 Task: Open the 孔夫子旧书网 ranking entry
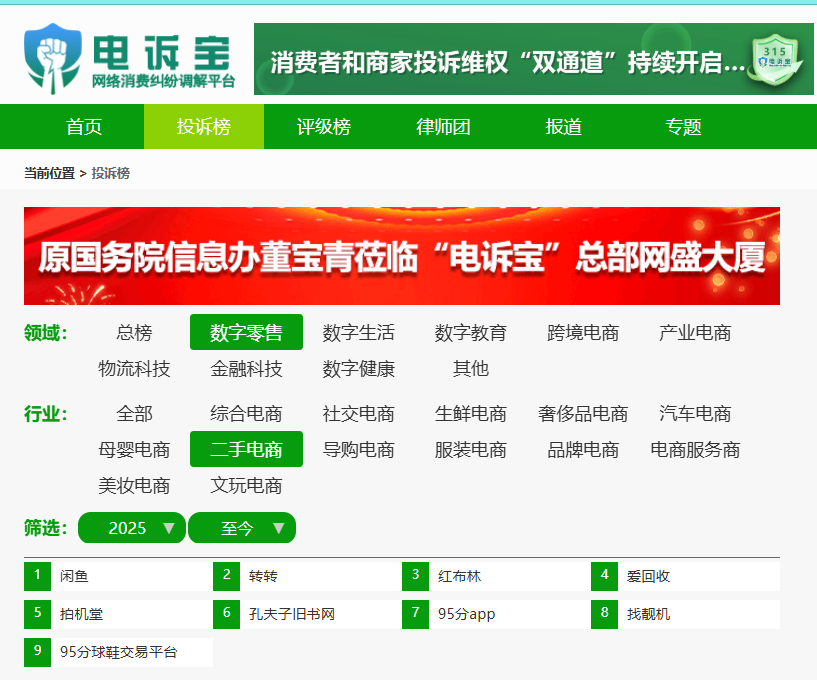[307, 614]
